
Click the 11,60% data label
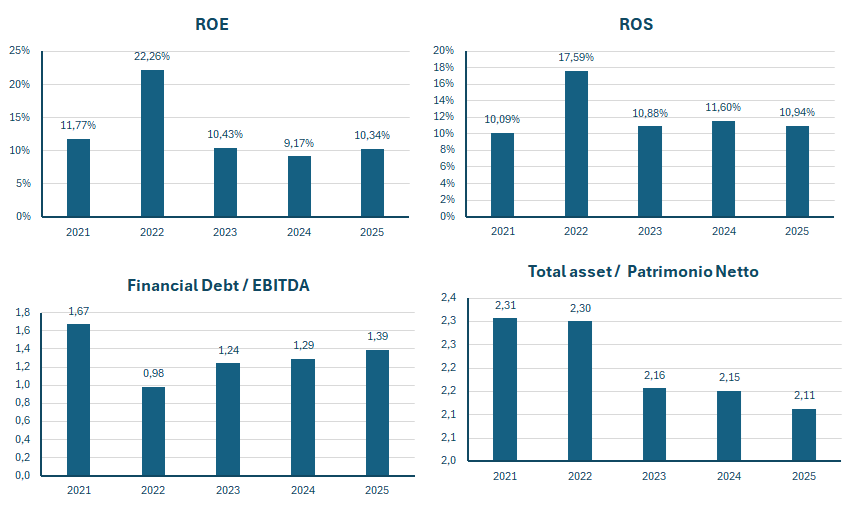click(723, 107)
